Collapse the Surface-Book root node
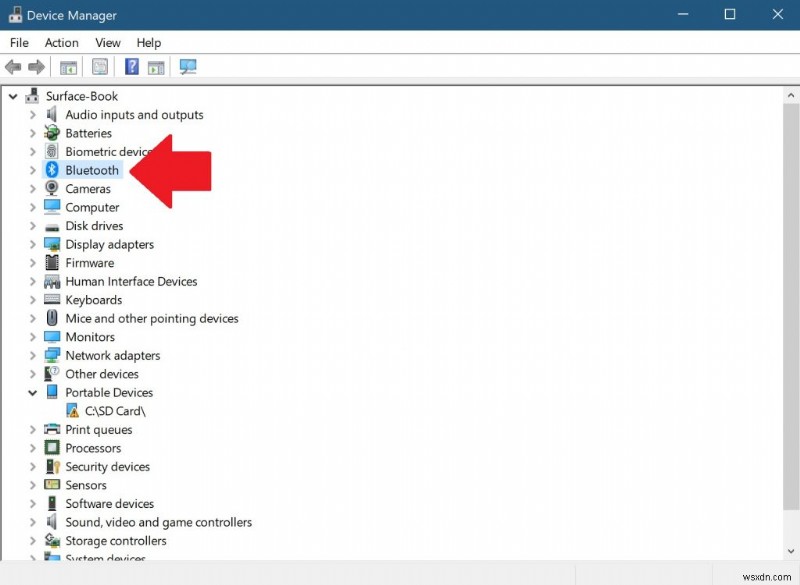 (x=13, y=96)
